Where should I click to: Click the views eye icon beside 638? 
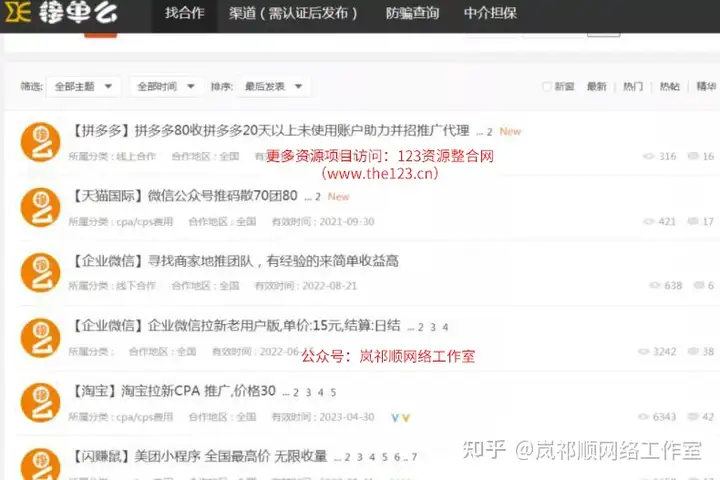tap(654, 286)
